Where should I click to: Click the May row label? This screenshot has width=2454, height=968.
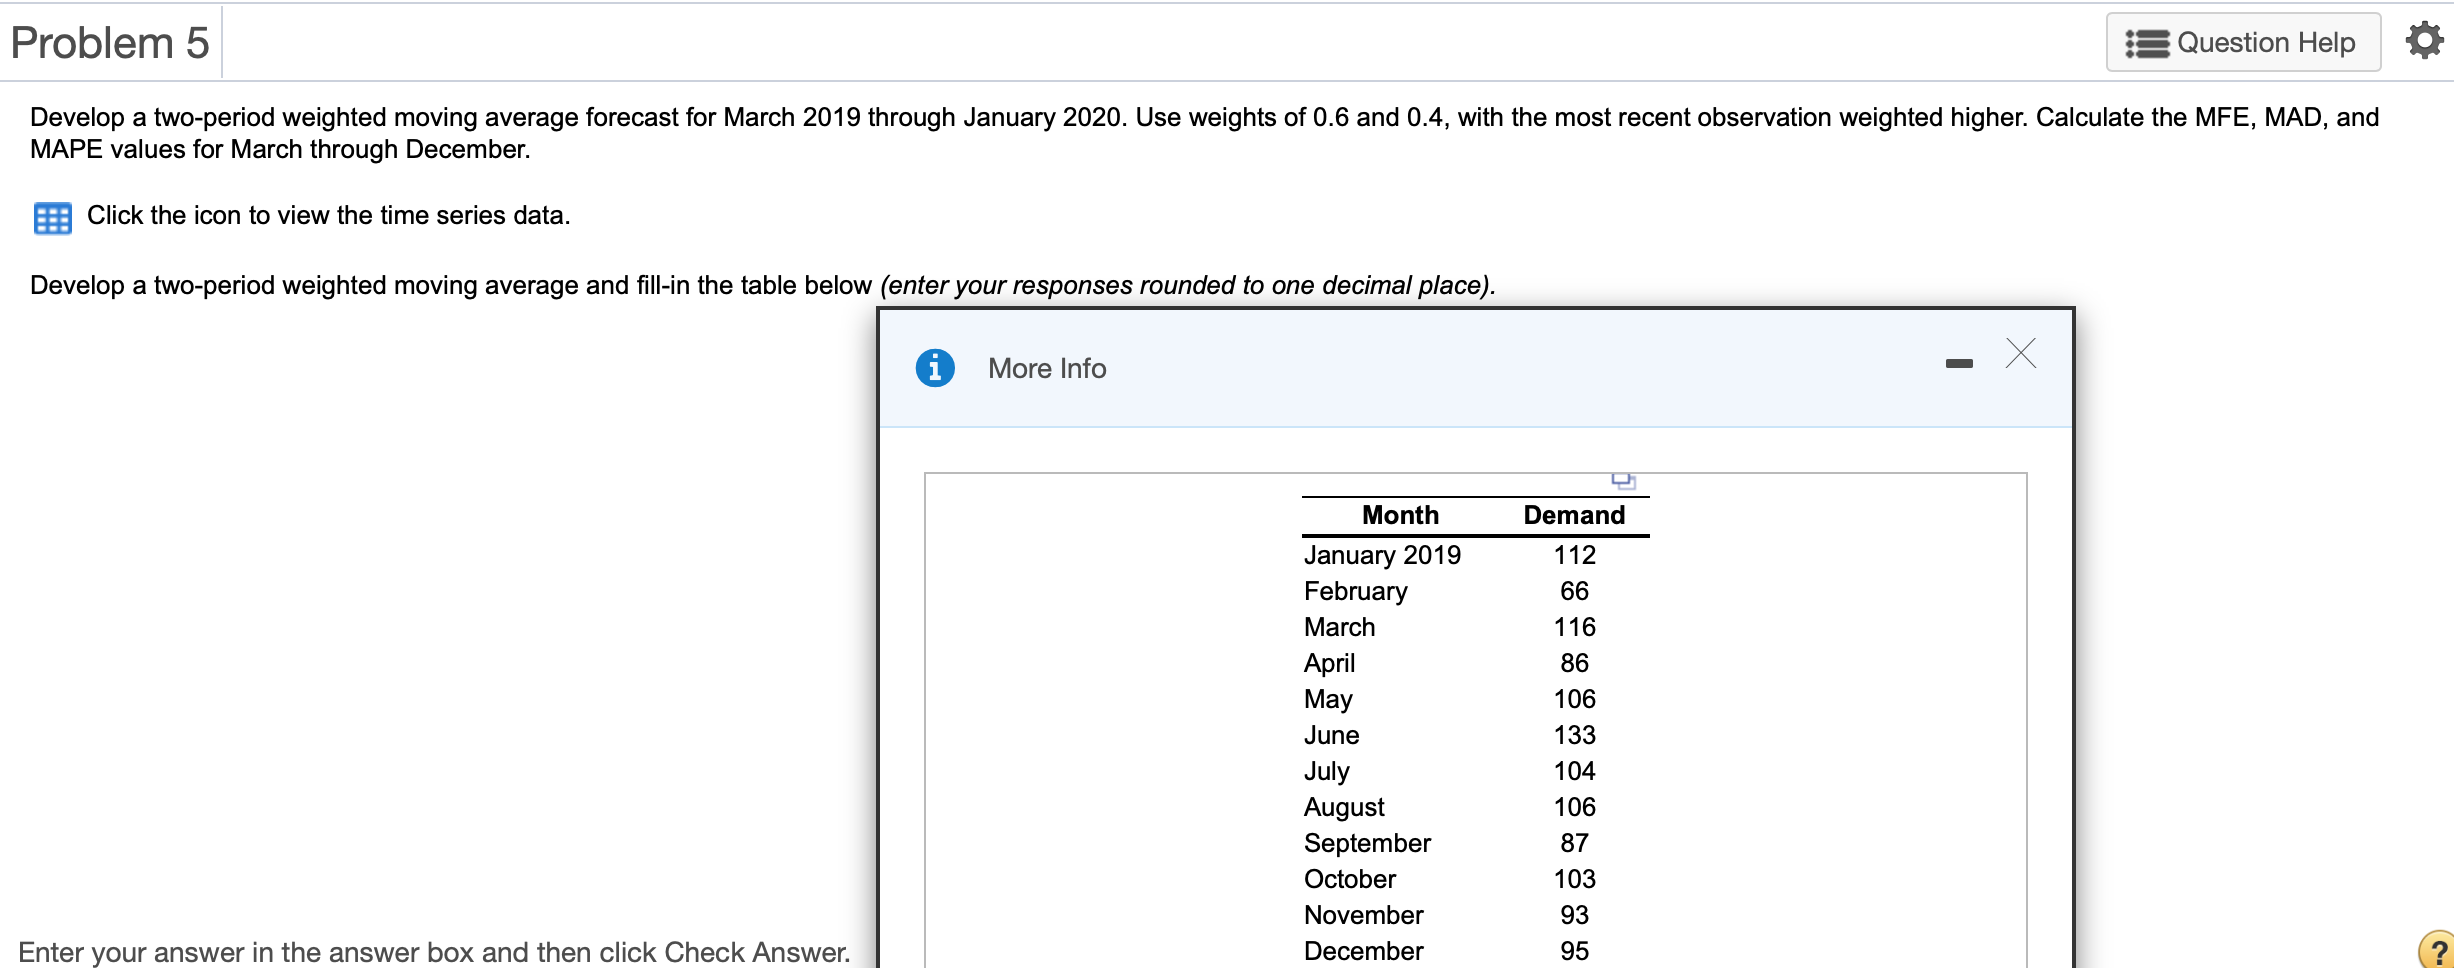(1328, 699)
